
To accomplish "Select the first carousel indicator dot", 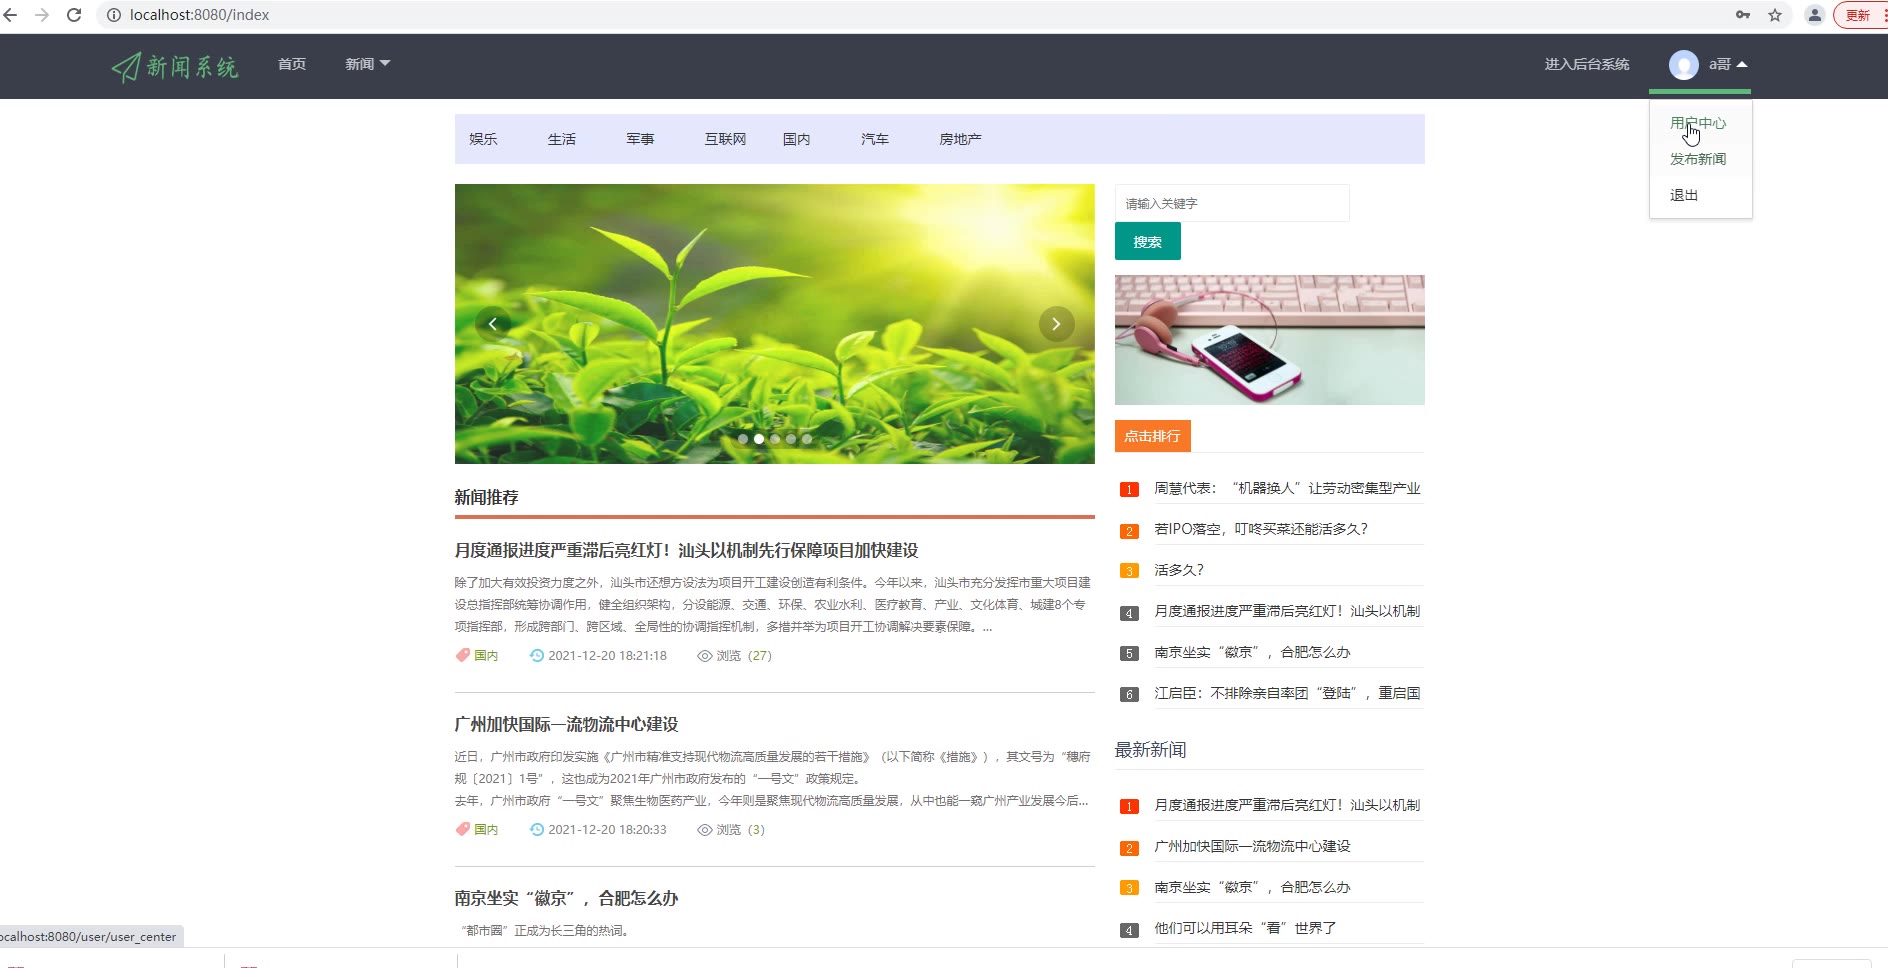I will point(743,439).
